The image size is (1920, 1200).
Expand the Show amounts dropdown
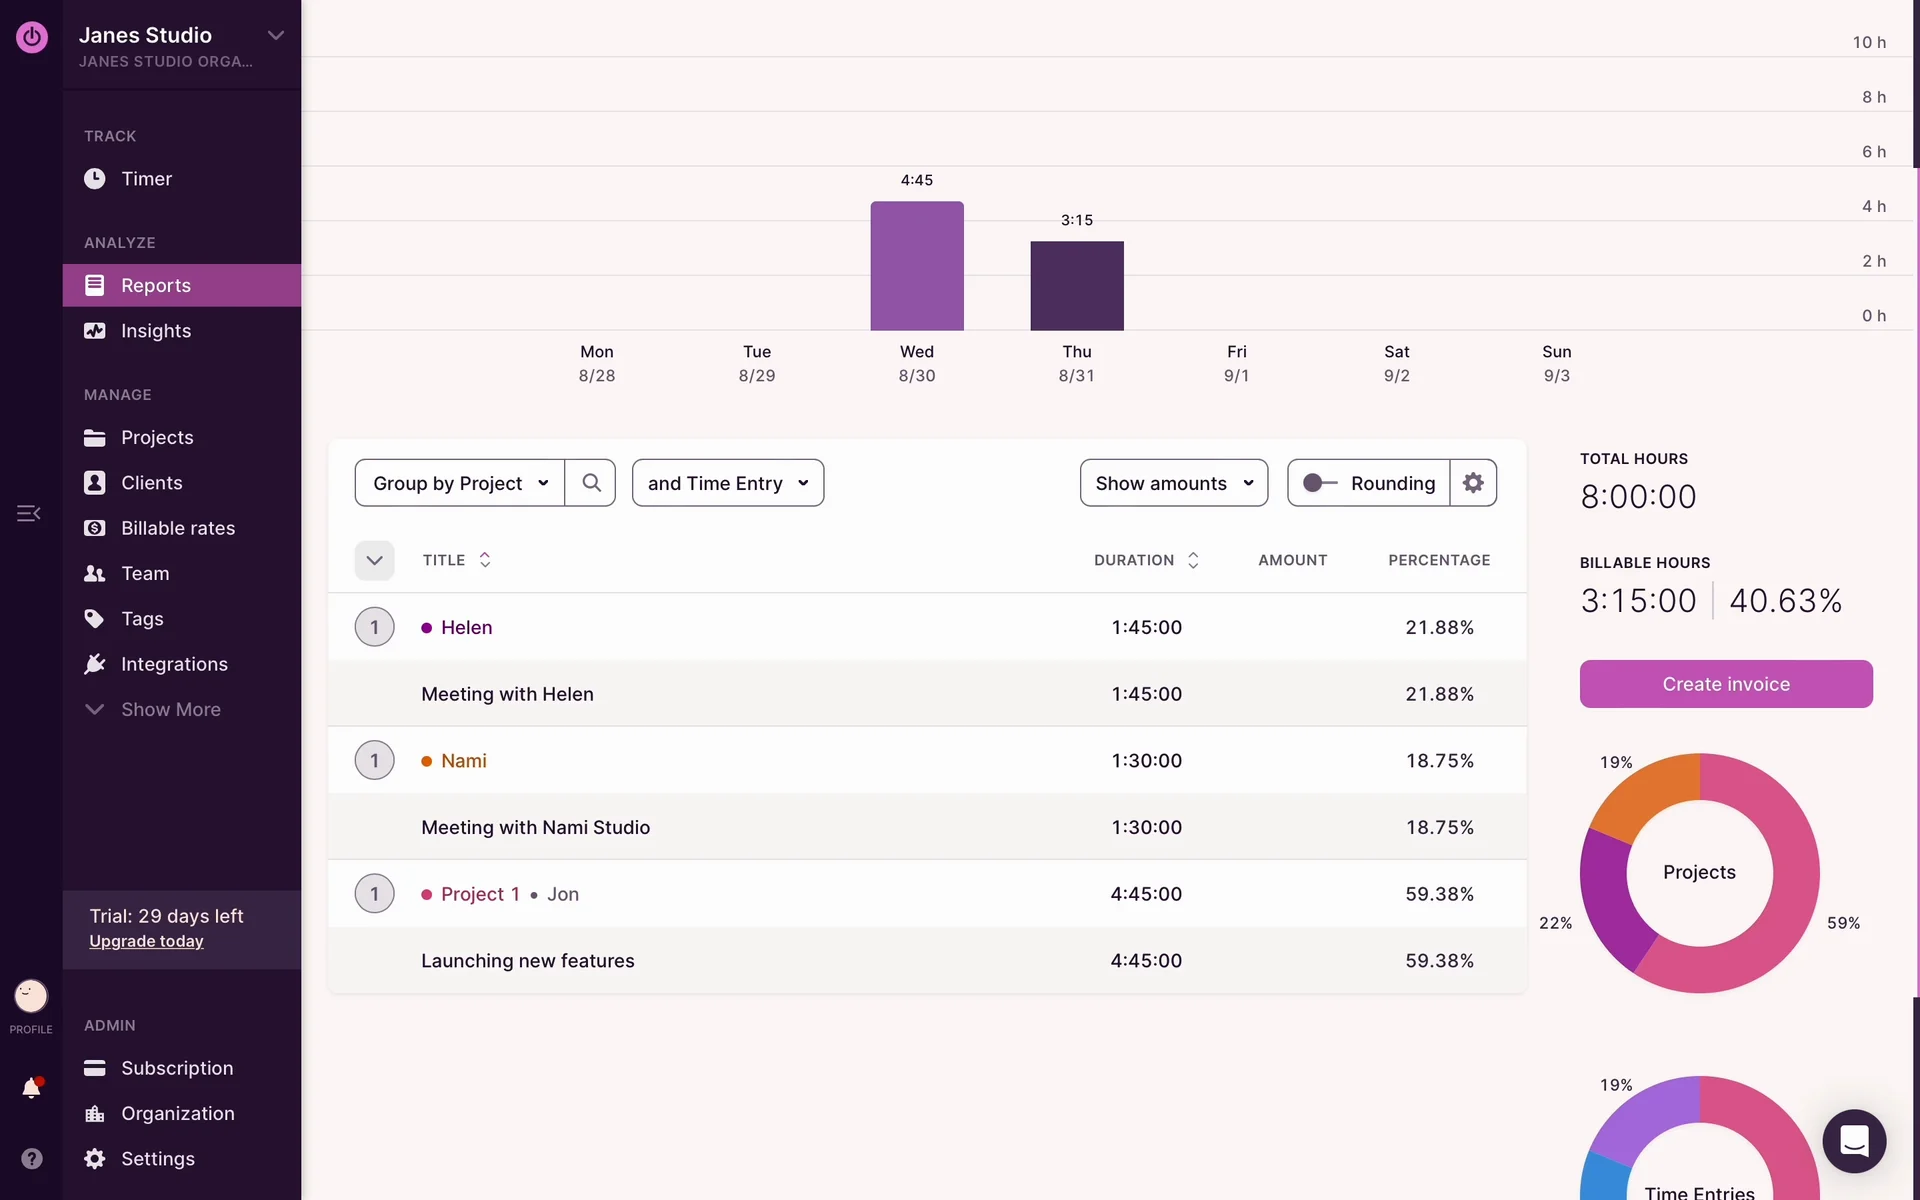(x=1173, y=483)
